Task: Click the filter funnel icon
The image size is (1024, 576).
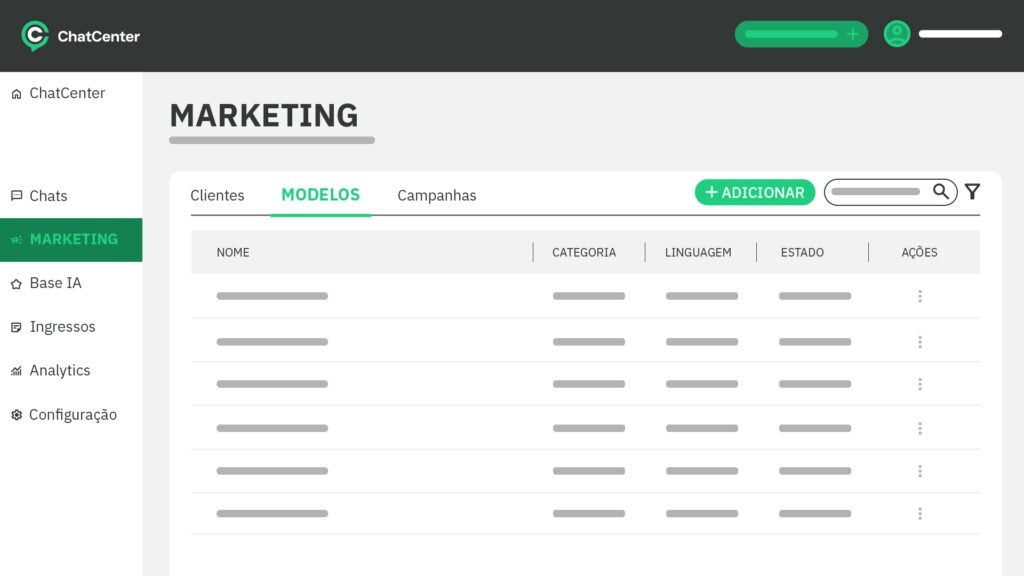Action: click(x=972, y=192)
